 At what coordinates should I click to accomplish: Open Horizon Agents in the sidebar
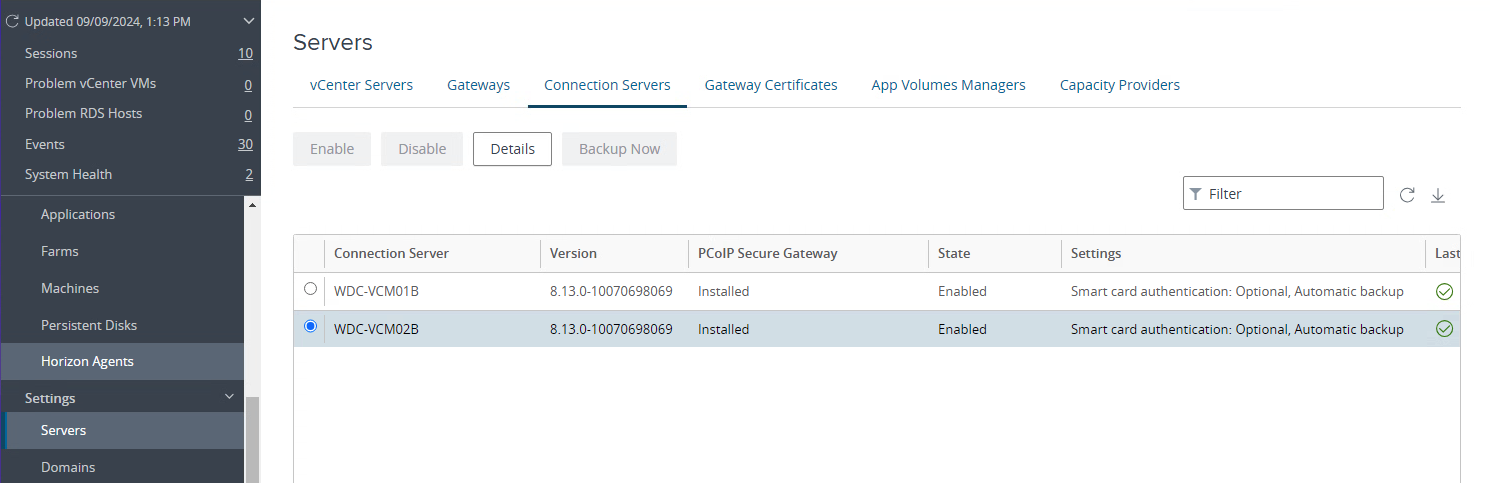pyautogui.click(x=87, y=361)
